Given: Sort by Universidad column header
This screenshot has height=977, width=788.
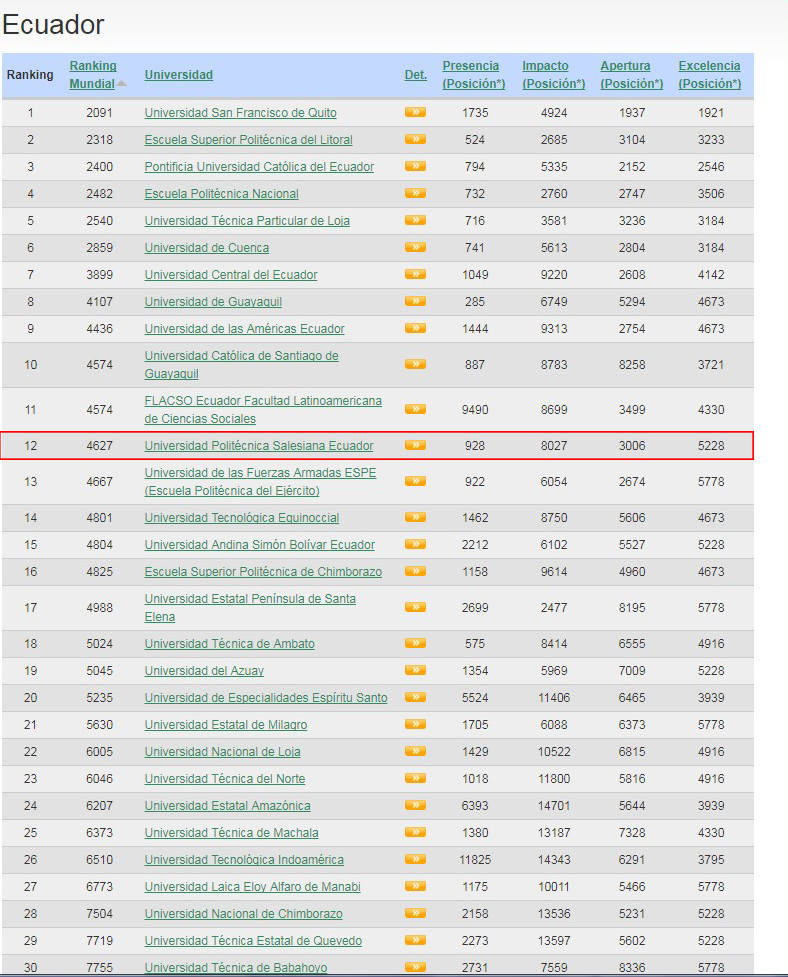Looking at the screenshot, I should [x=179, y=75].
